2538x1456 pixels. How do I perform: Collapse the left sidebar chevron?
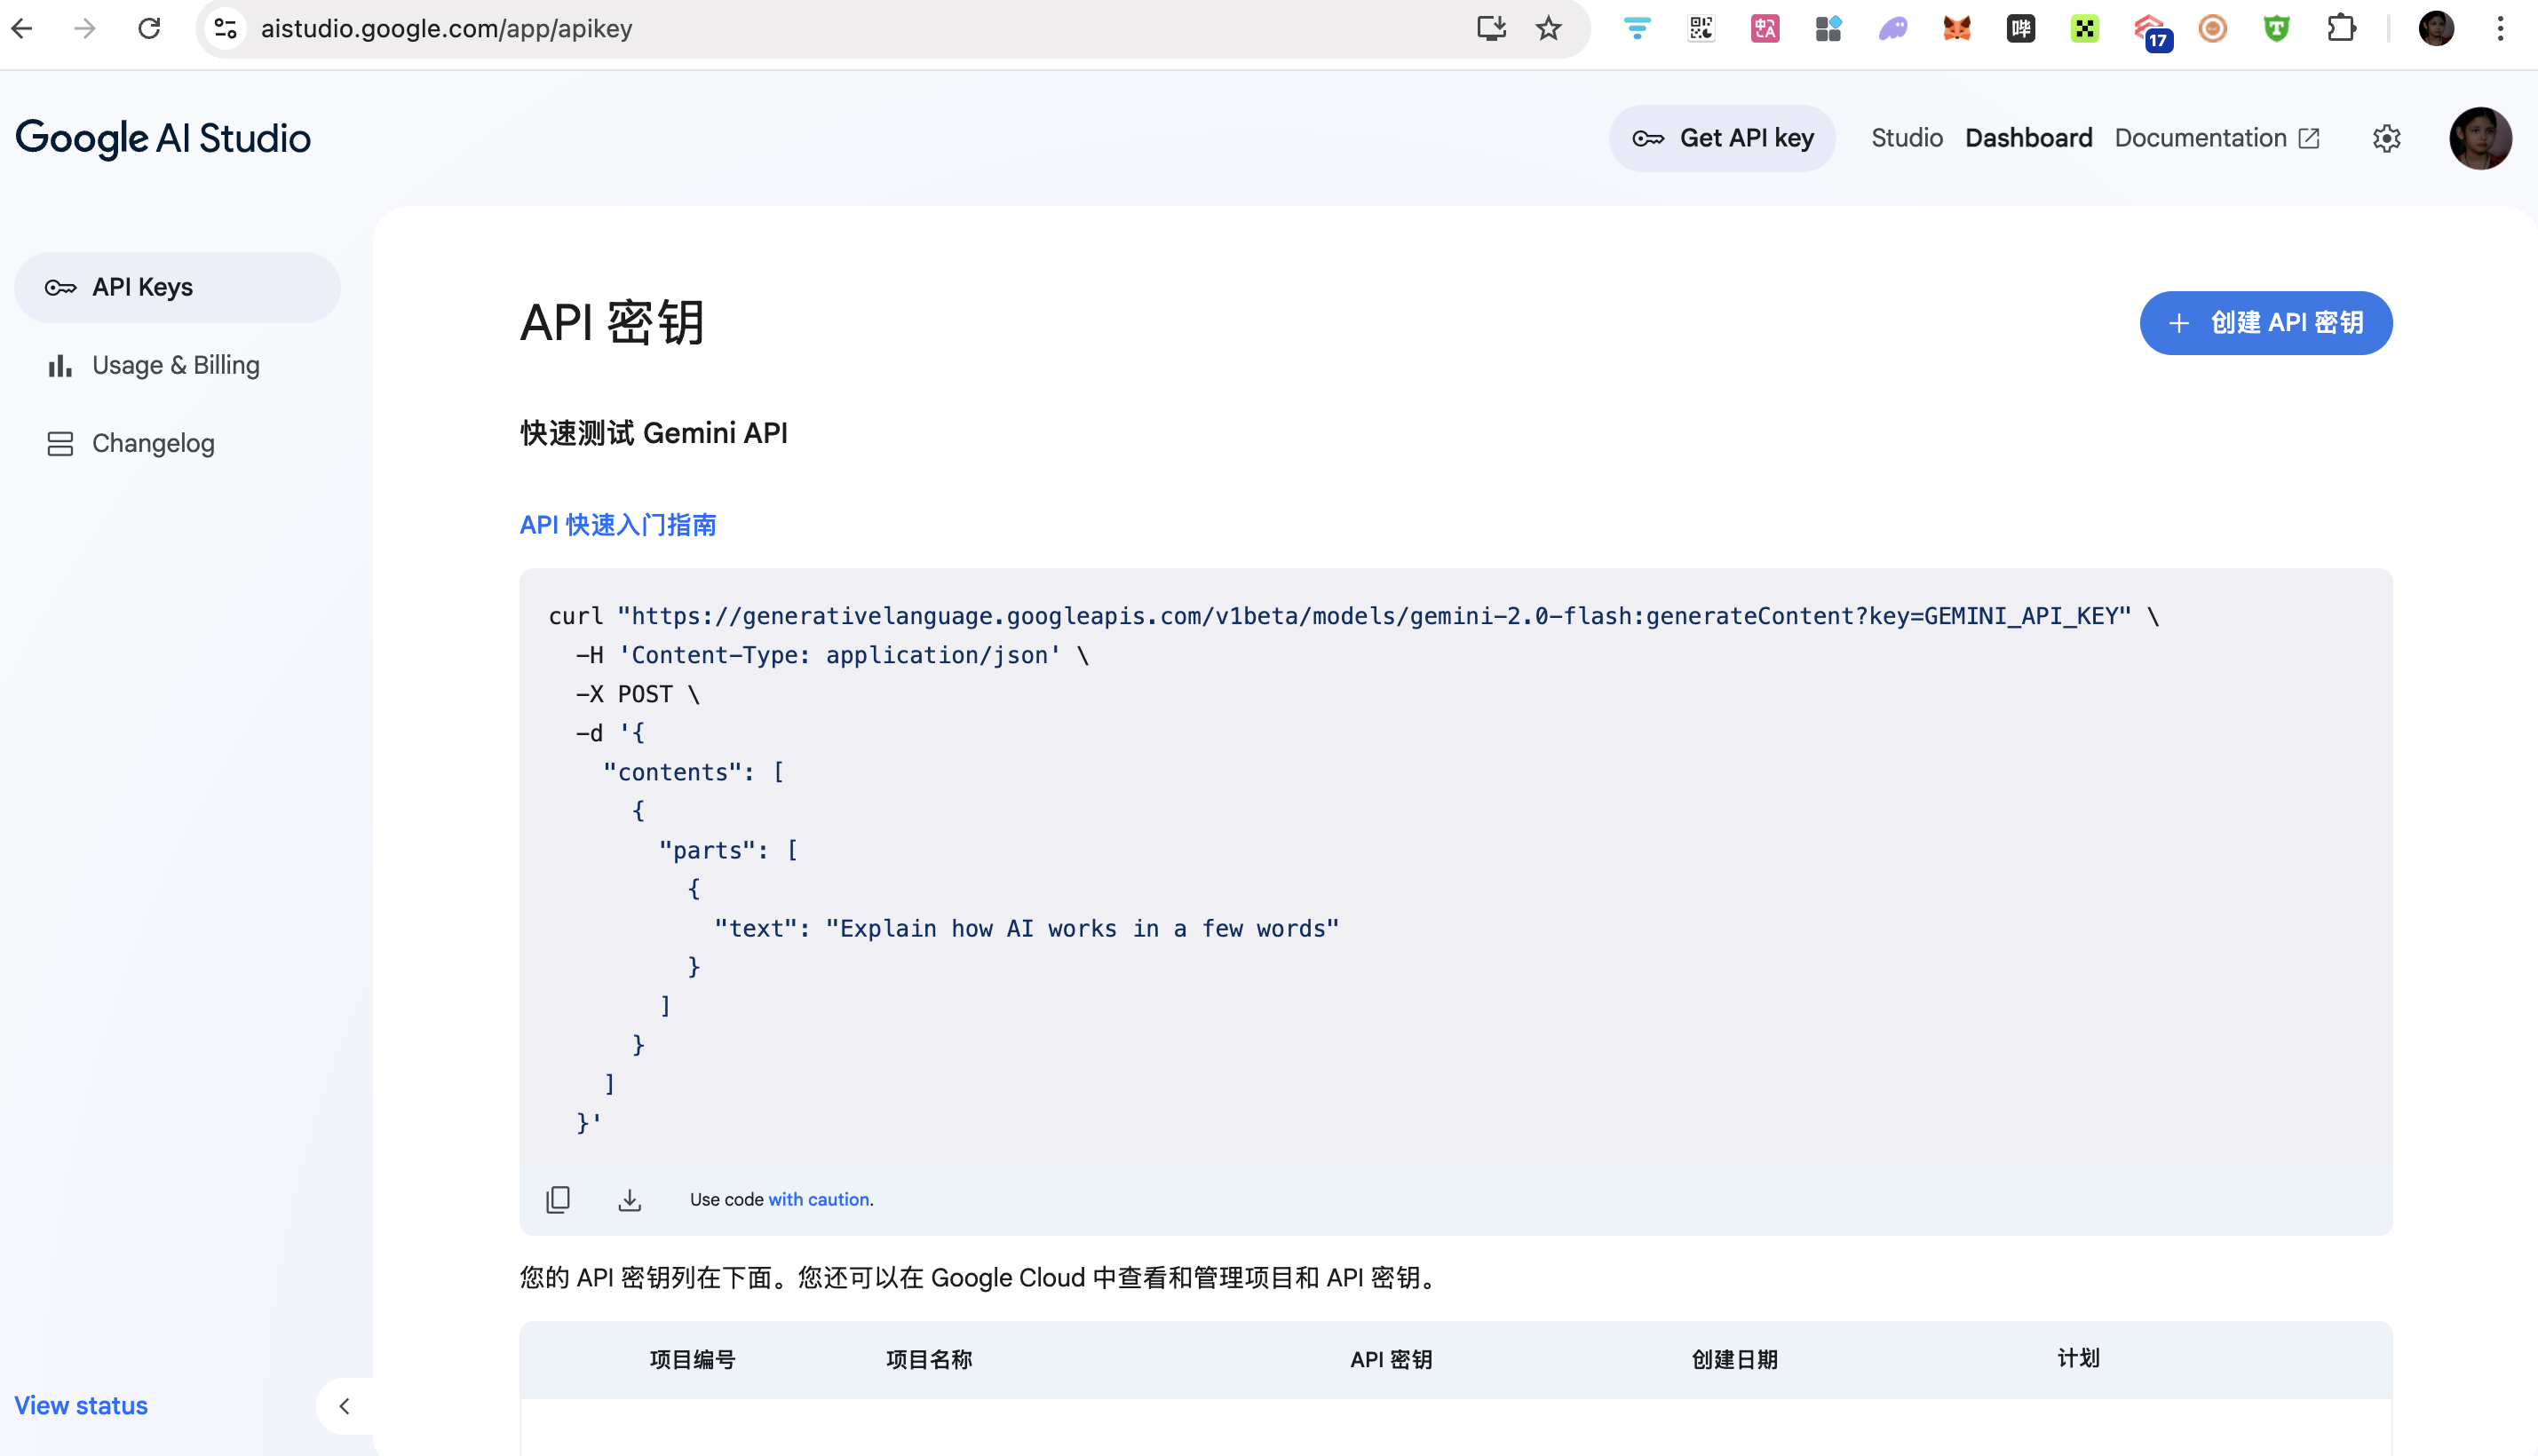(344, 1406)
